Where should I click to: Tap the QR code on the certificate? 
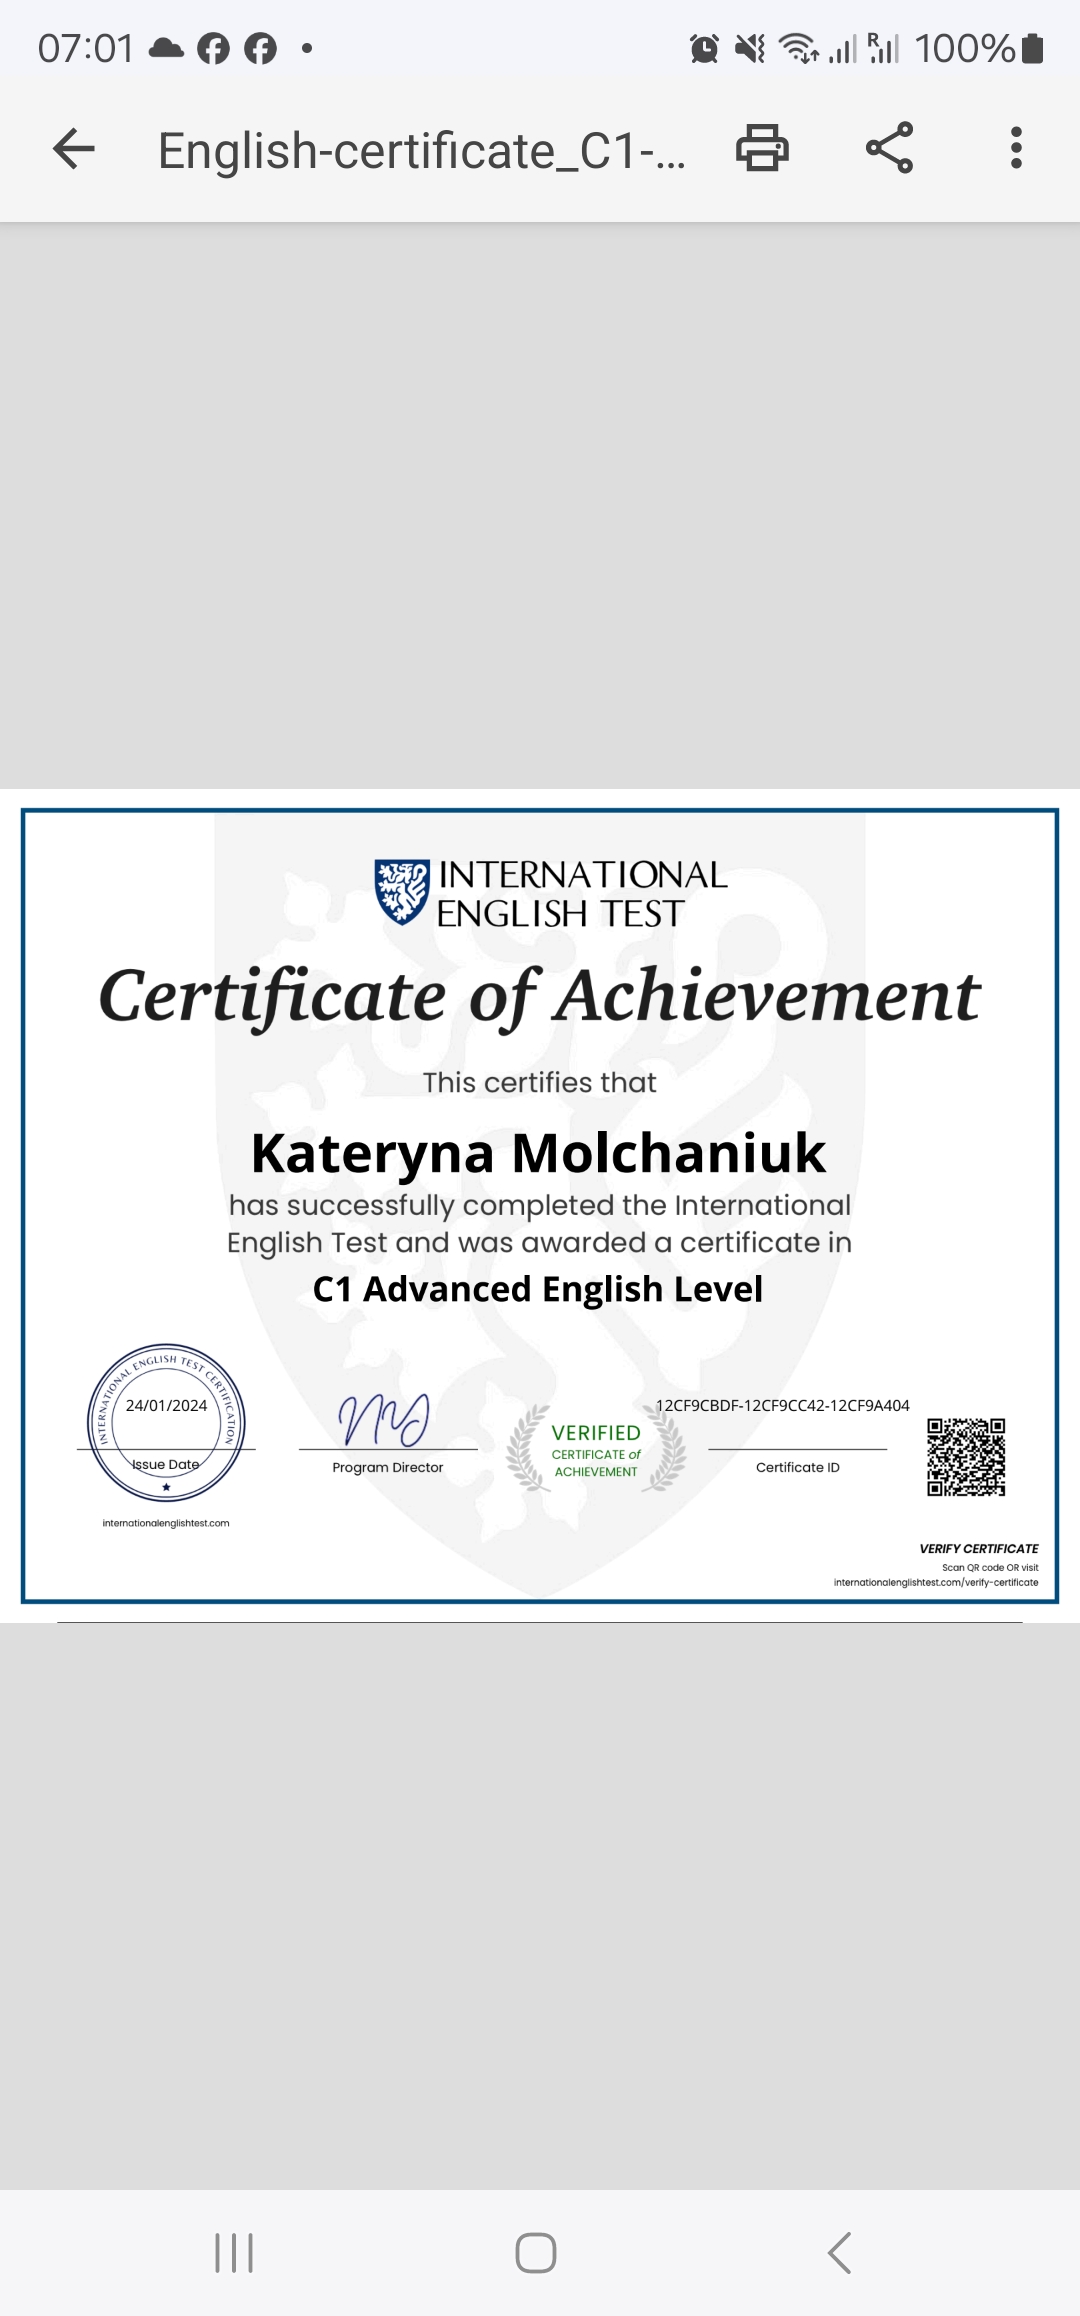[966, 1457]
